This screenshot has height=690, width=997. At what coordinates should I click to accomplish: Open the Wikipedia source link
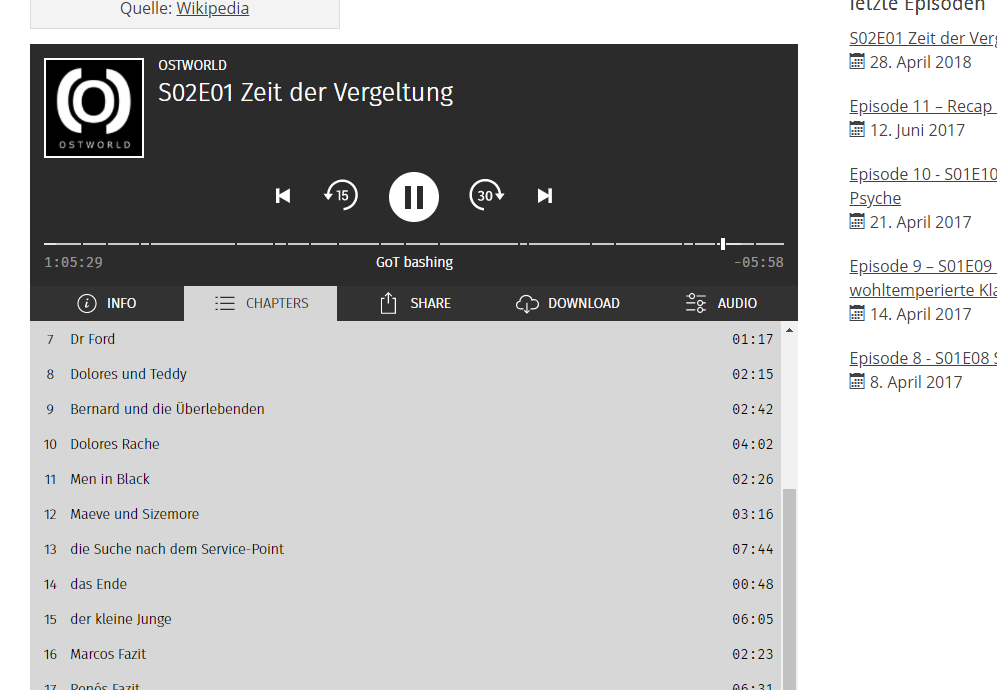click(212, 9)
